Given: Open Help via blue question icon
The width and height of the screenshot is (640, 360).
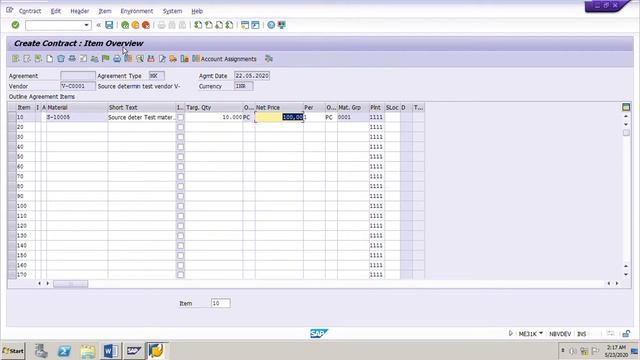Looking at the screenshot, I should [x=271, y=25].
